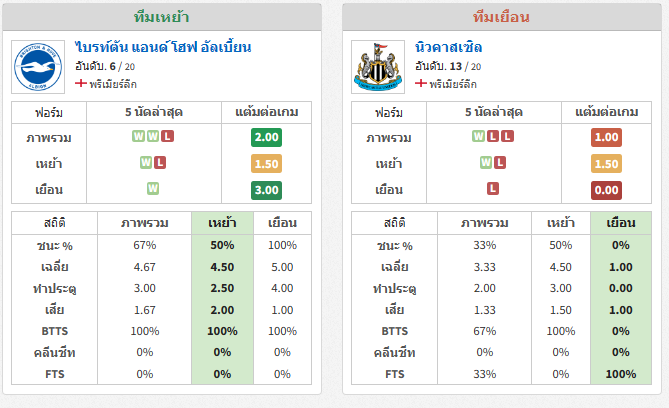Click Brighton's home form W badge

pos(146,163)
